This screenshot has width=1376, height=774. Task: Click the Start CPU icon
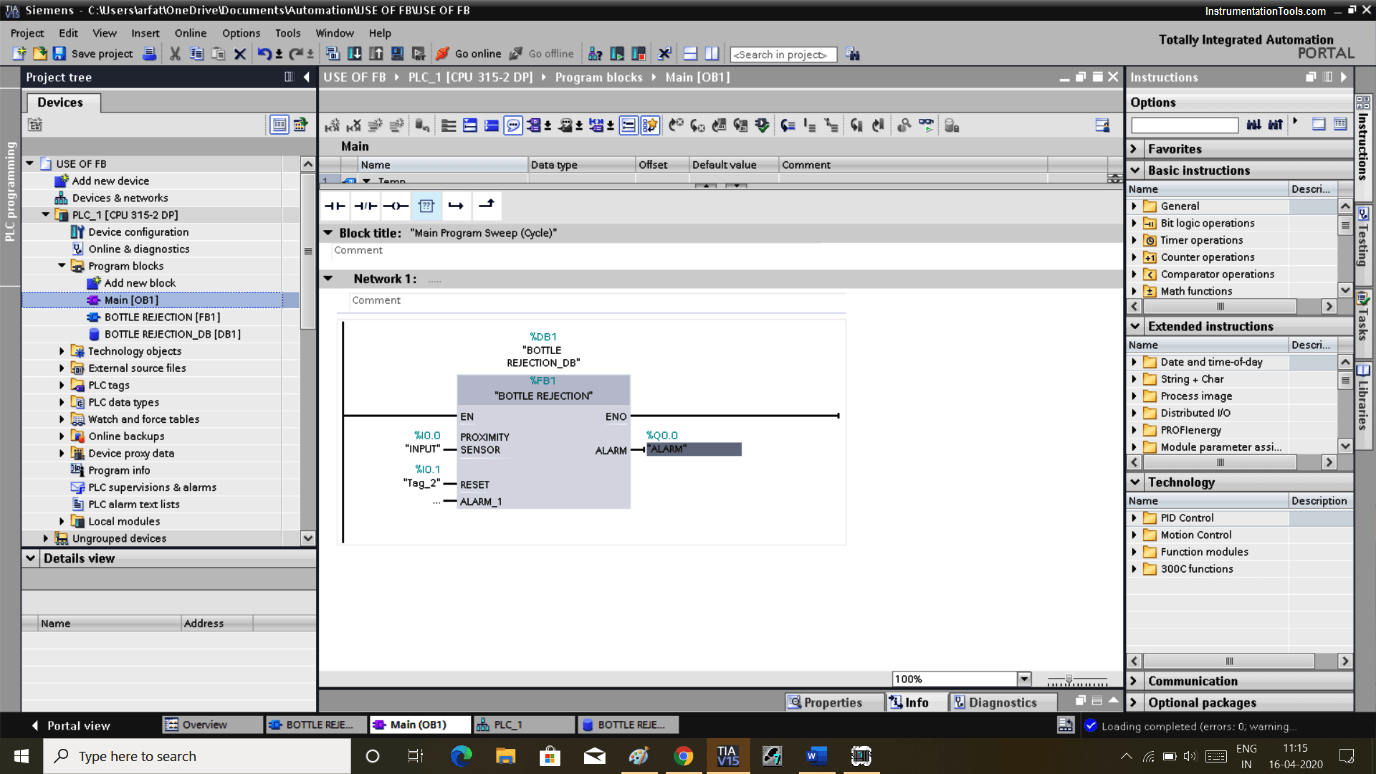click(x=617, y=54)
